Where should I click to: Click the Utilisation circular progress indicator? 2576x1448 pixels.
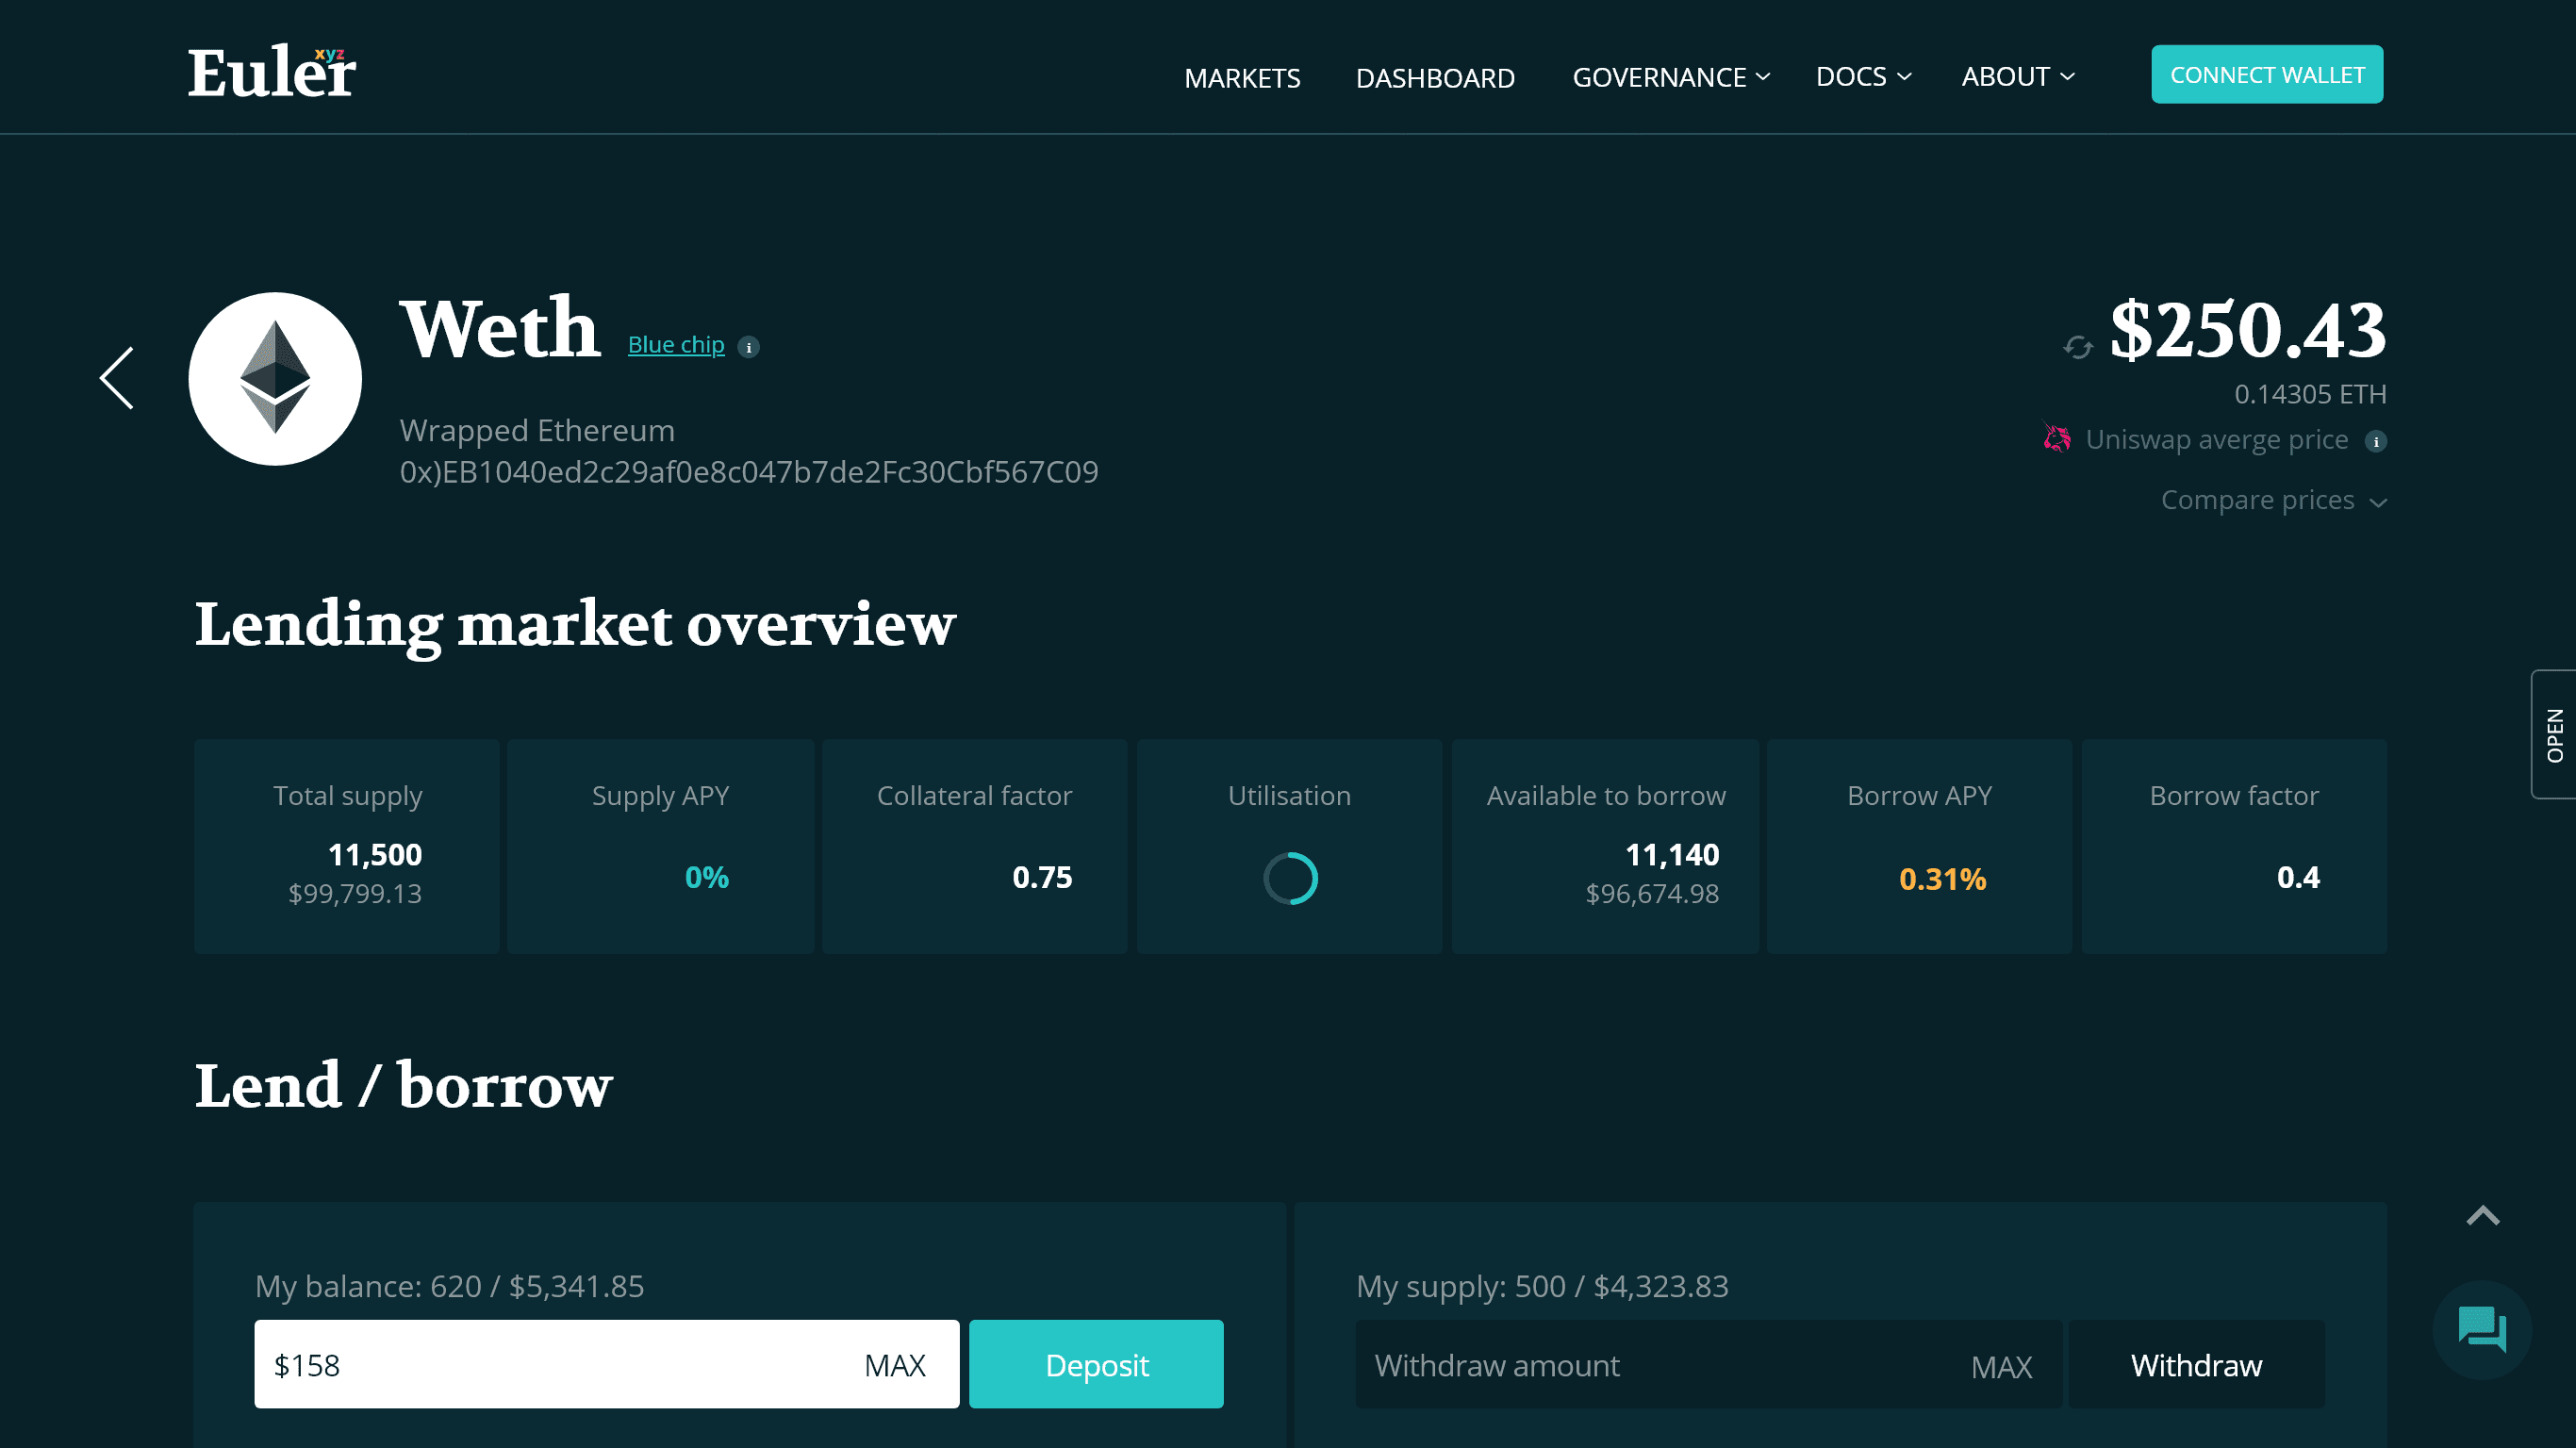pos(1289,878)
